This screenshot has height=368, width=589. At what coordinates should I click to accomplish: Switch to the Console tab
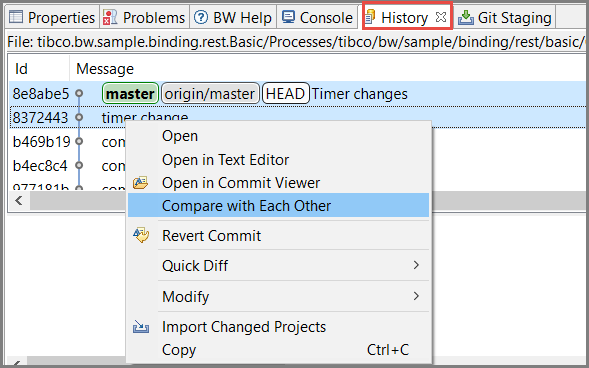317,18
